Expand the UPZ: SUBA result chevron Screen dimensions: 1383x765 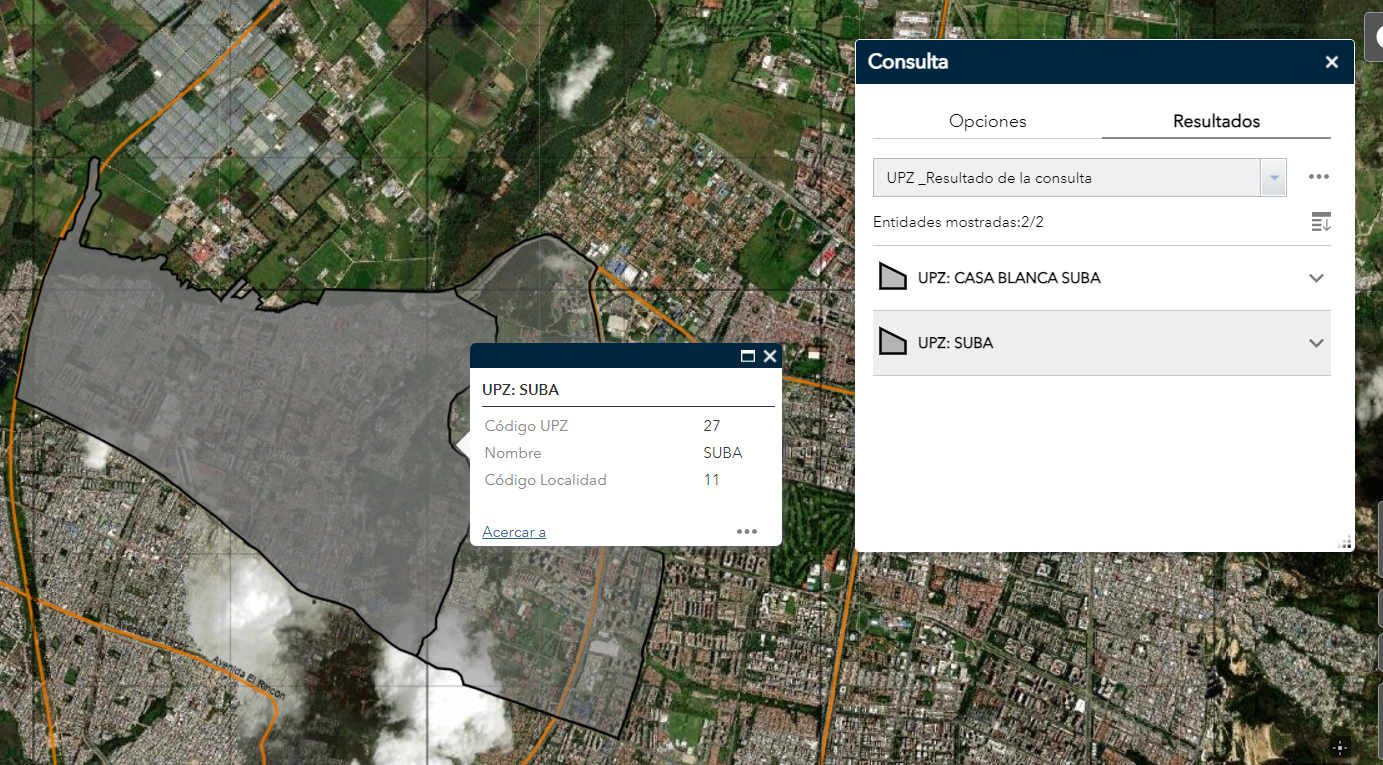pyautogui.click(x=1316, y=343)
